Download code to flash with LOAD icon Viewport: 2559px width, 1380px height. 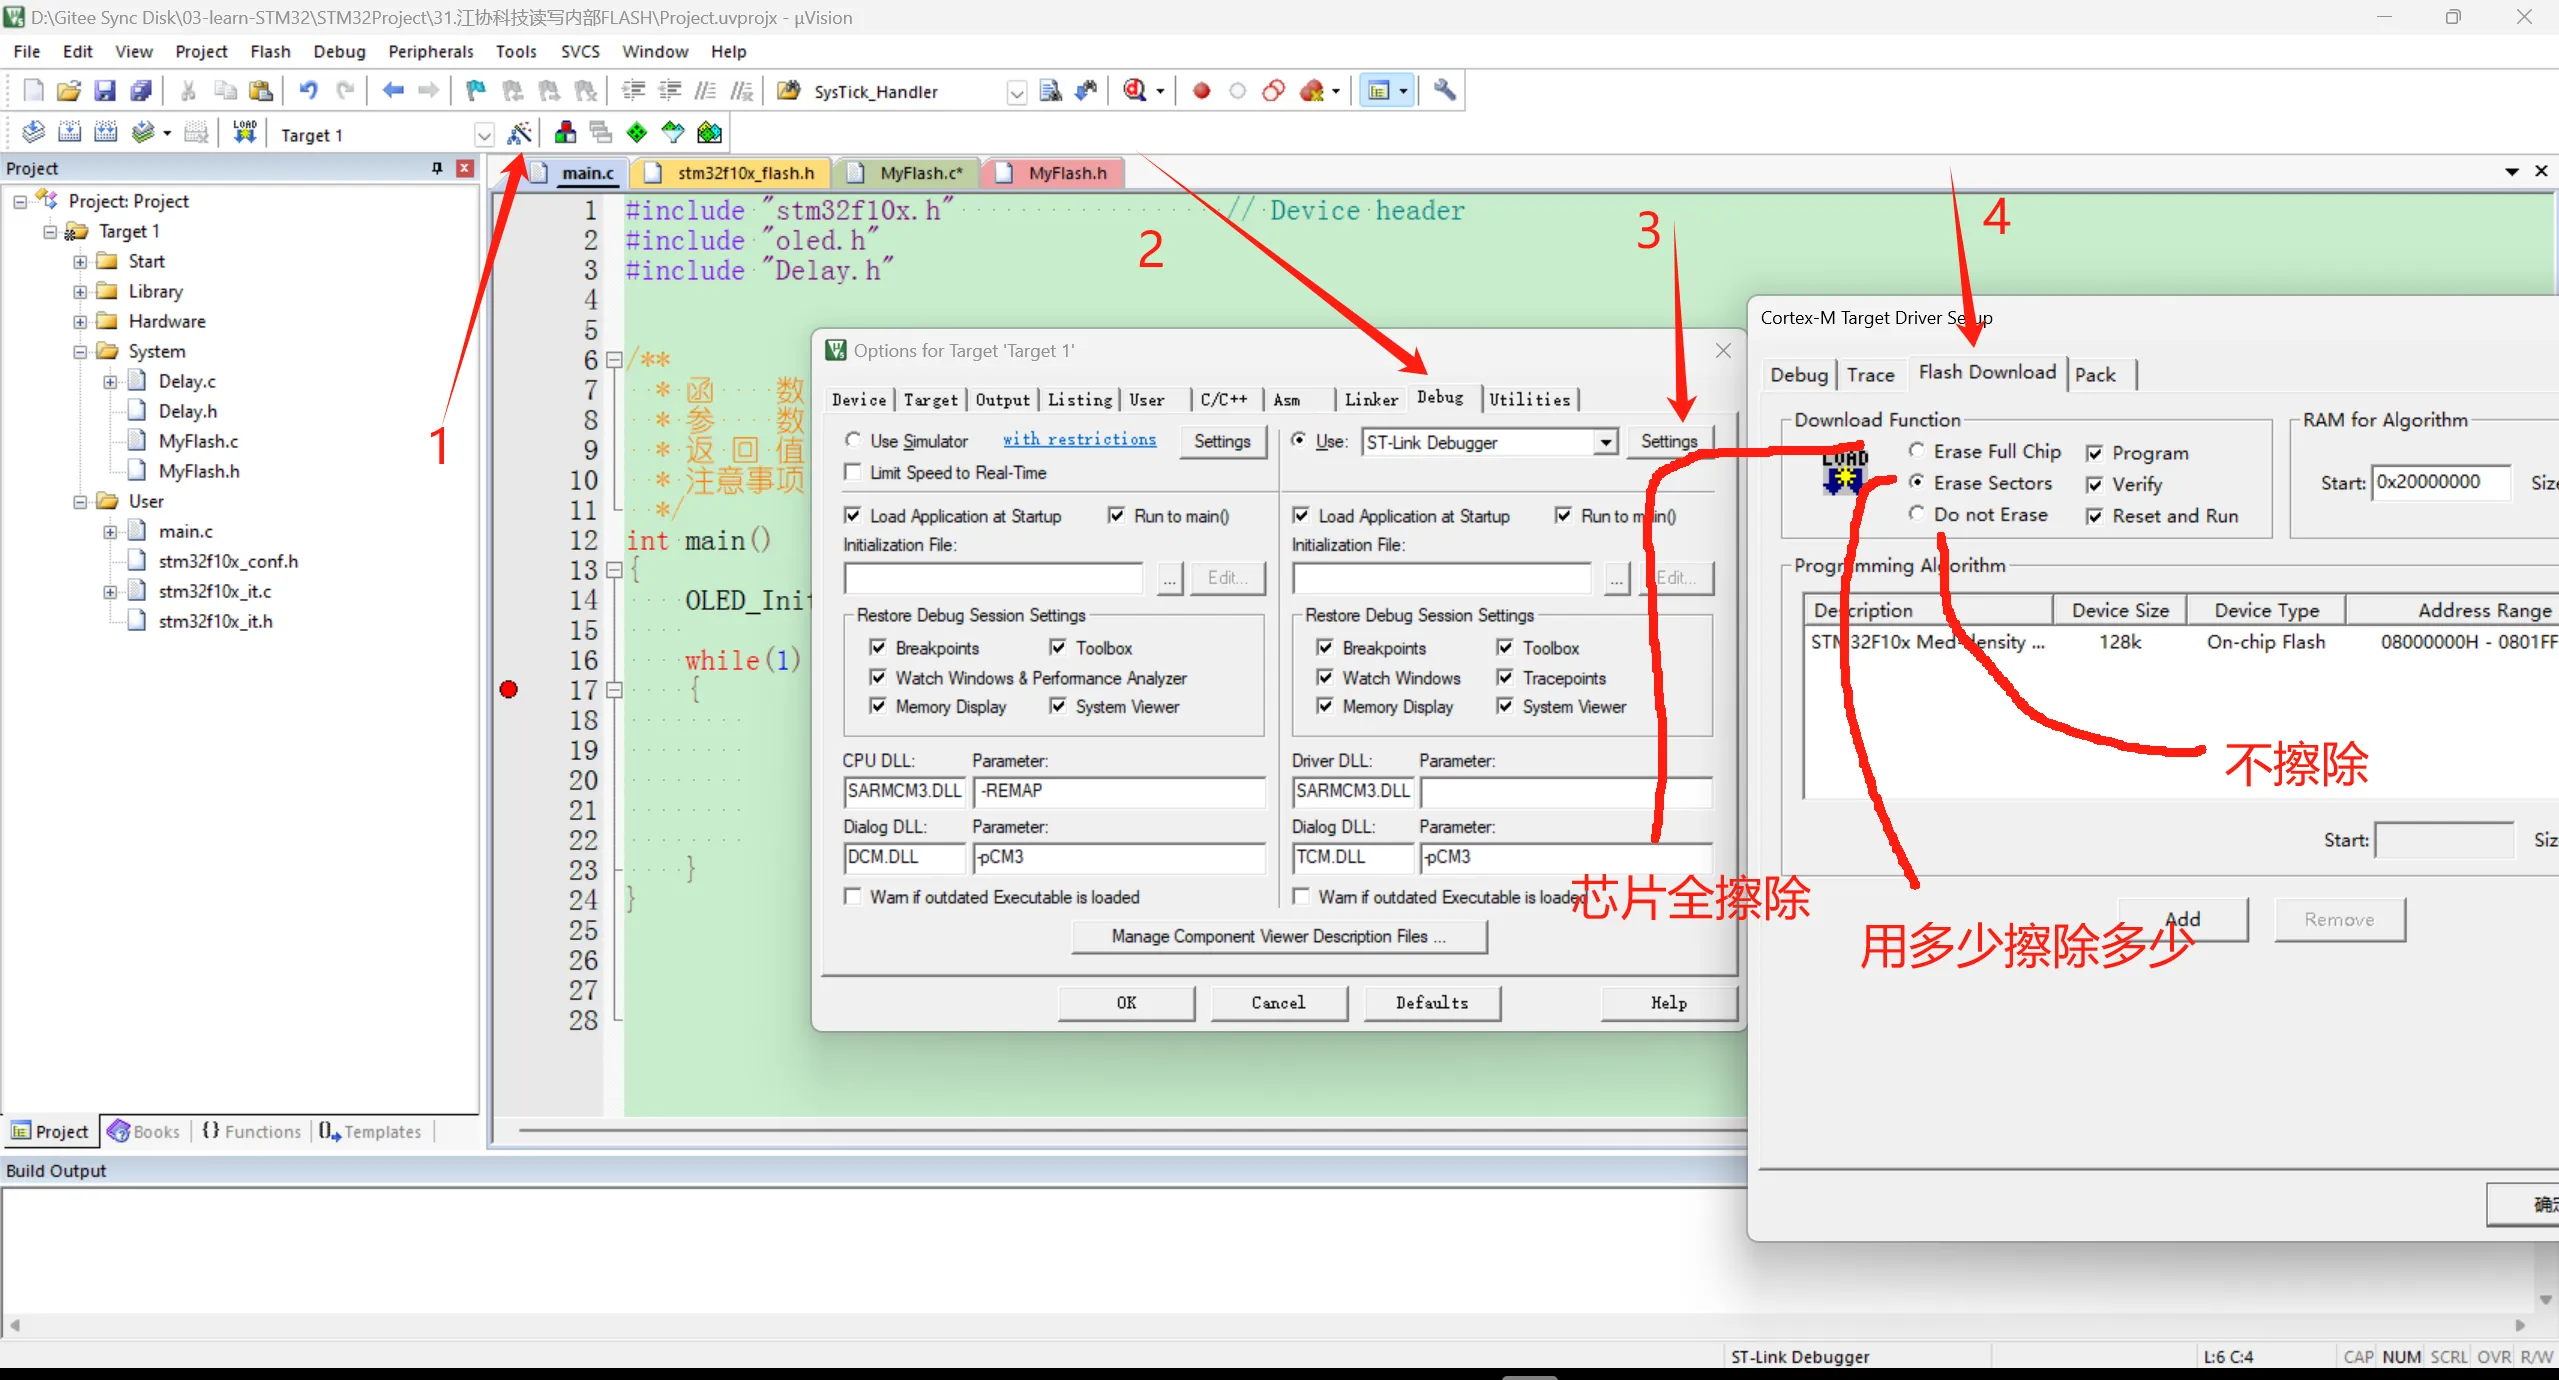point(245,133)
